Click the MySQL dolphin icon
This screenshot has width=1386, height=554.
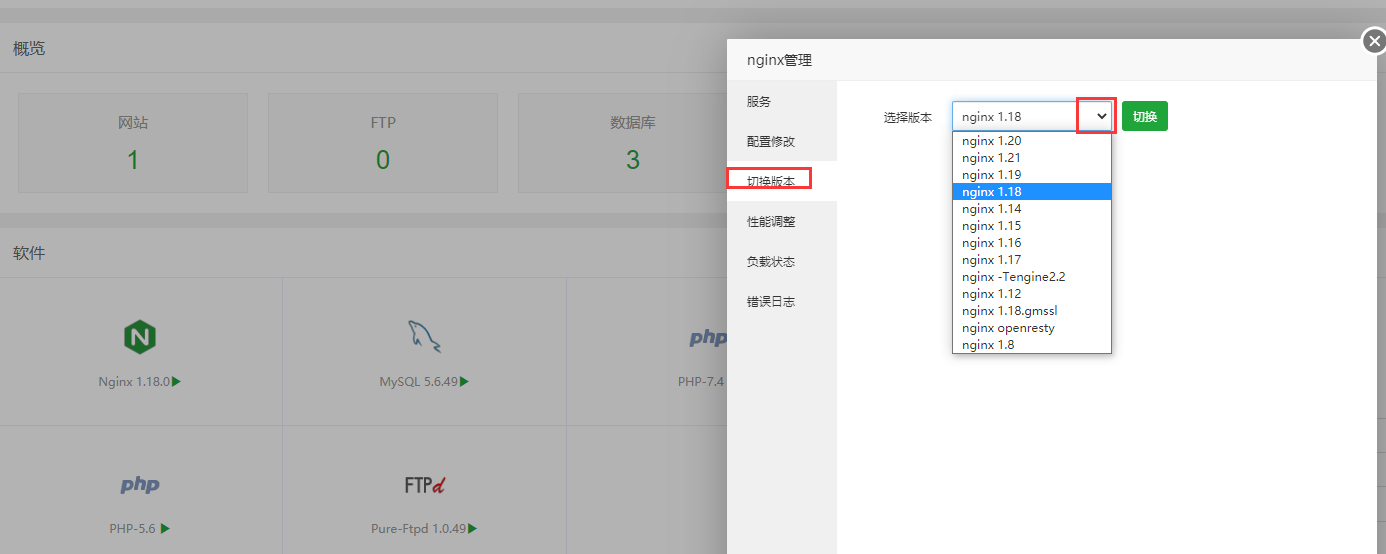[x=424, y=337]
